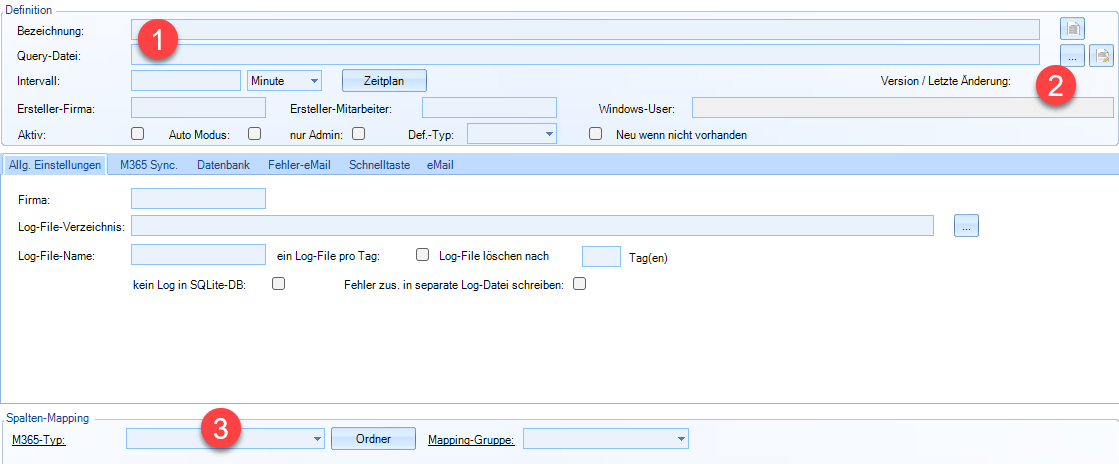Image resolution: width=1119 pixels, height=464 pixels.
Task: Click the document icon beside Bezeichnung field
Action: click(1072, 29)
